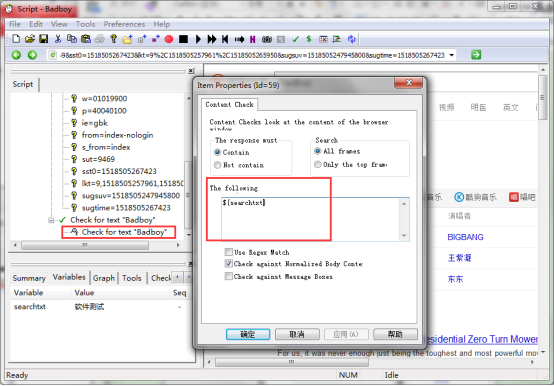Toggle navigation mode with the purple N icon
Image resolution: width=554 pixels, height=386 pixels.
253,39
